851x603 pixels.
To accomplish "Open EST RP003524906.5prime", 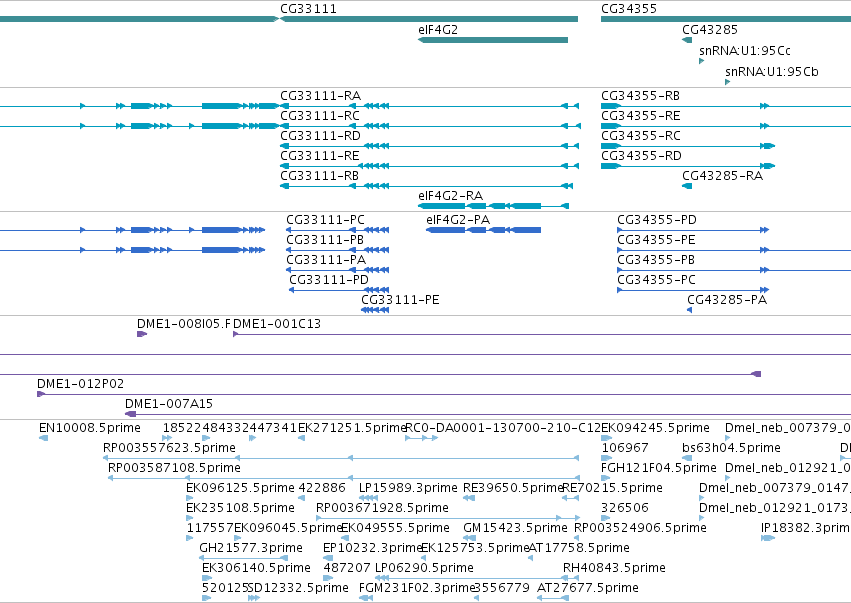I will [x=640, y=529].
